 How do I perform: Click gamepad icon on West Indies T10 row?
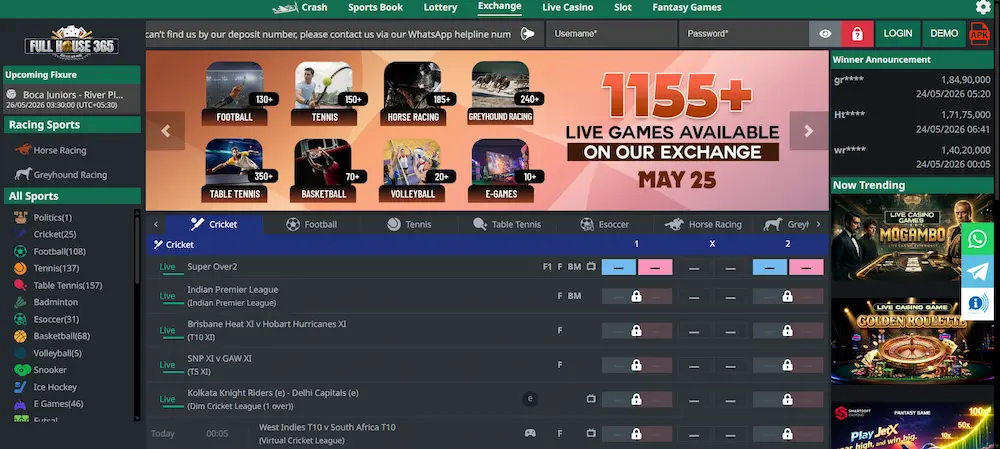coord(530,433)
